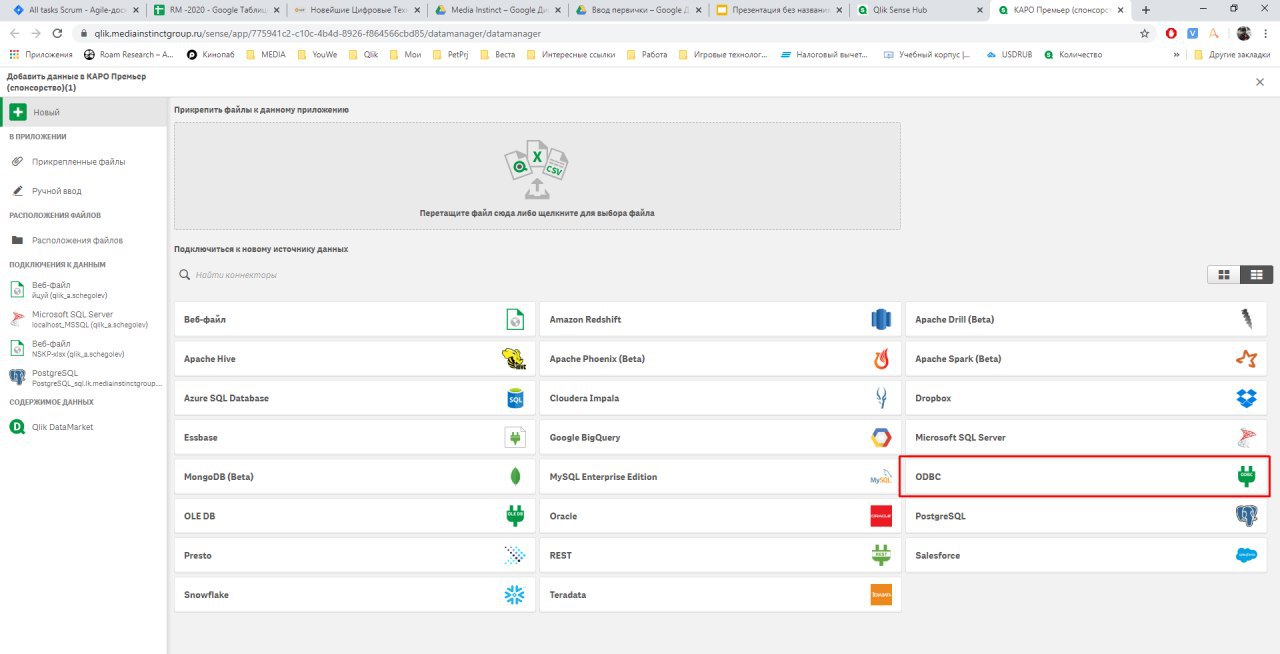Open the Кинопаб bookmark

click(211, 55)
